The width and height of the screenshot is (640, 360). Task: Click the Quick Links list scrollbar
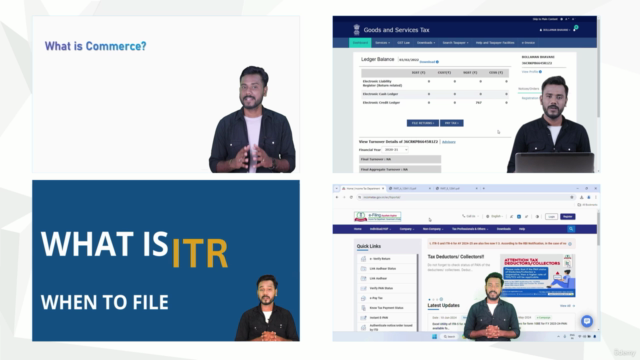417,292
